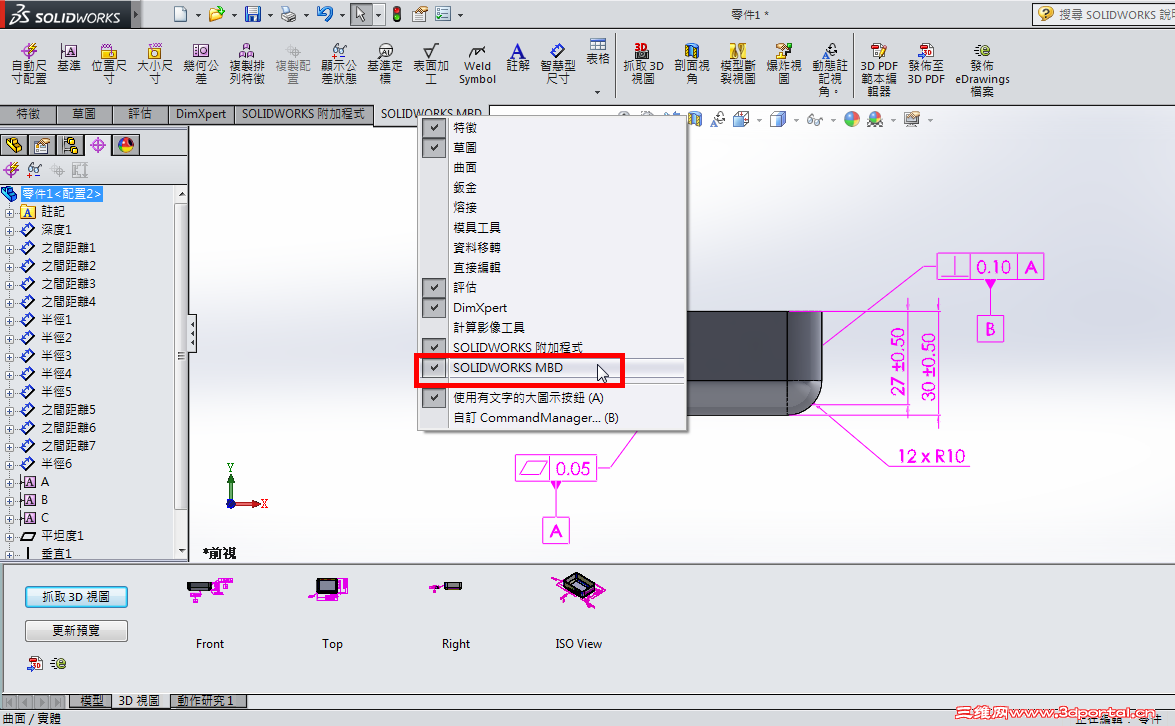Image resolution: width=1175 pixels, height=726 pixels.
Task: Click the 動態註記視角 dynamic annotation views tool
Action: pos(830,69)
